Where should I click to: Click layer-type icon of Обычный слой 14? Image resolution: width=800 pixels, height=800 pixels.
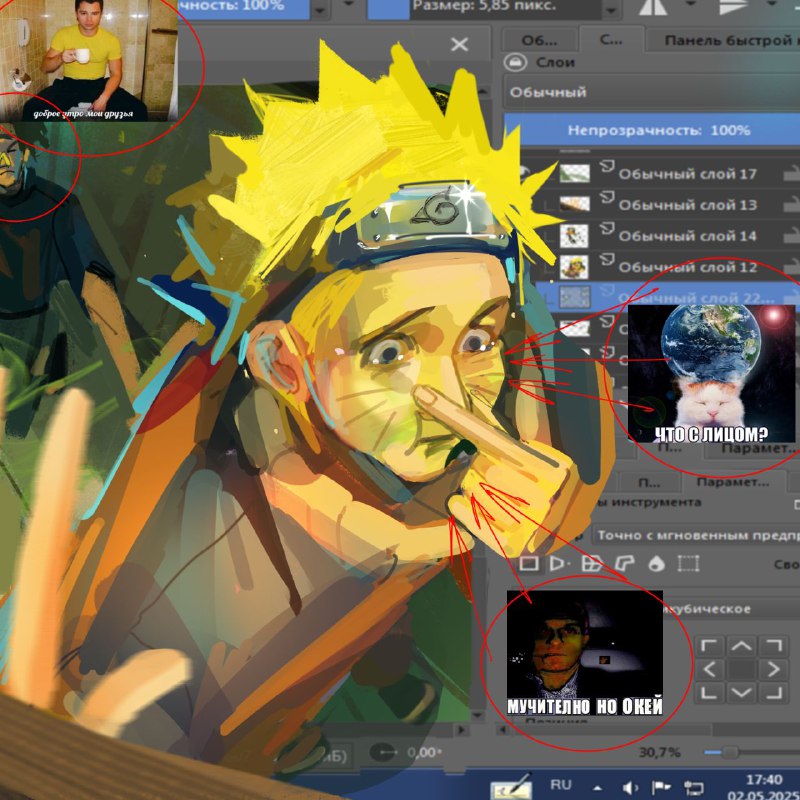click(607, 229)
